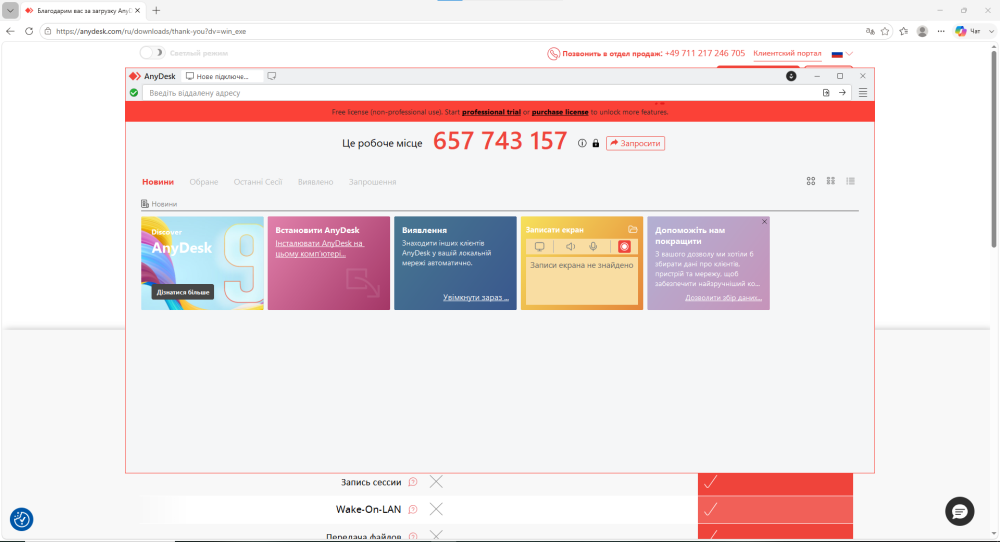Open cookie settings badge at bottom left
The height and width of the screenshot is (542, 1000).
[x=22, y=519]
